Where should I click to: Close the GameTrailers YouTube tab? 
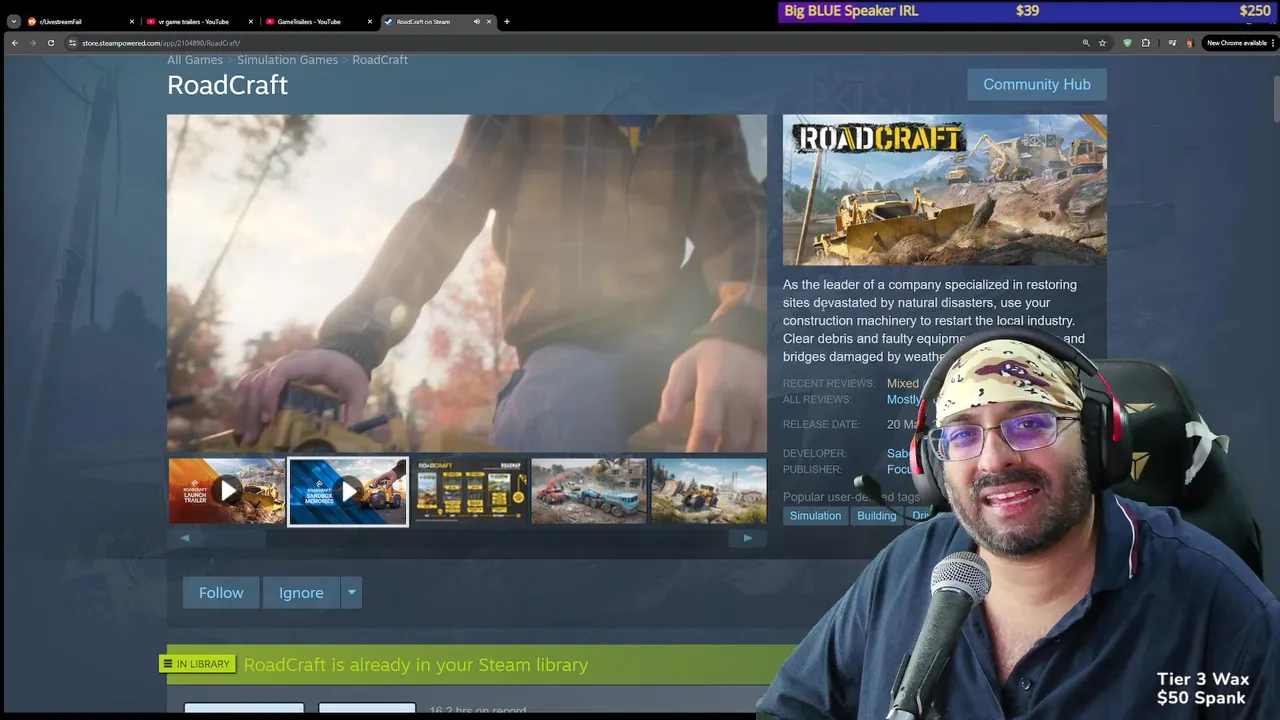(370, 21)
